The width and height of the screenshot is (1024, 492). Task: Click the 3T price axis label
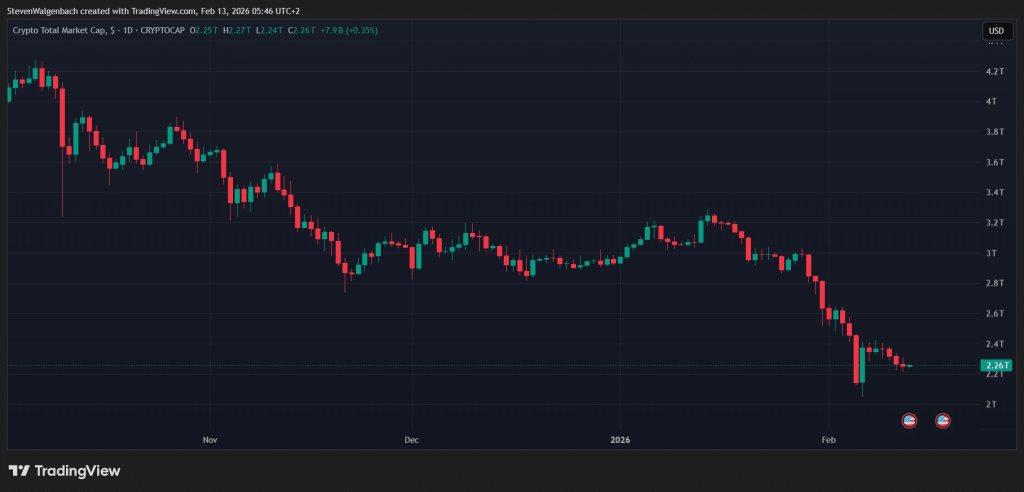992,253
